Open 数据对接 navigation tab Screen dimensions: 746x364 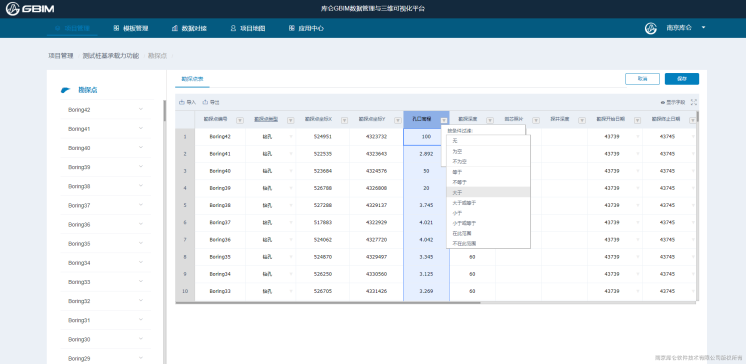[x=189, y=29]
